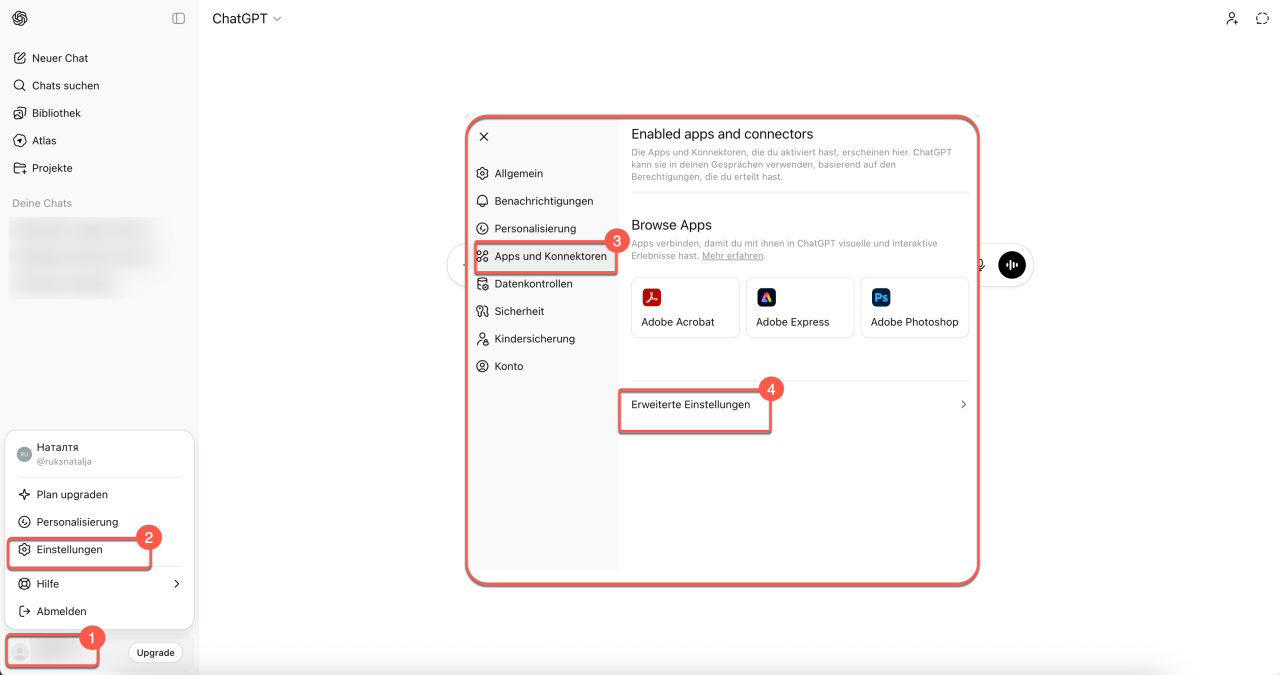Click the ChatGPT logo in the sidebar

click(x=20, y=18)
